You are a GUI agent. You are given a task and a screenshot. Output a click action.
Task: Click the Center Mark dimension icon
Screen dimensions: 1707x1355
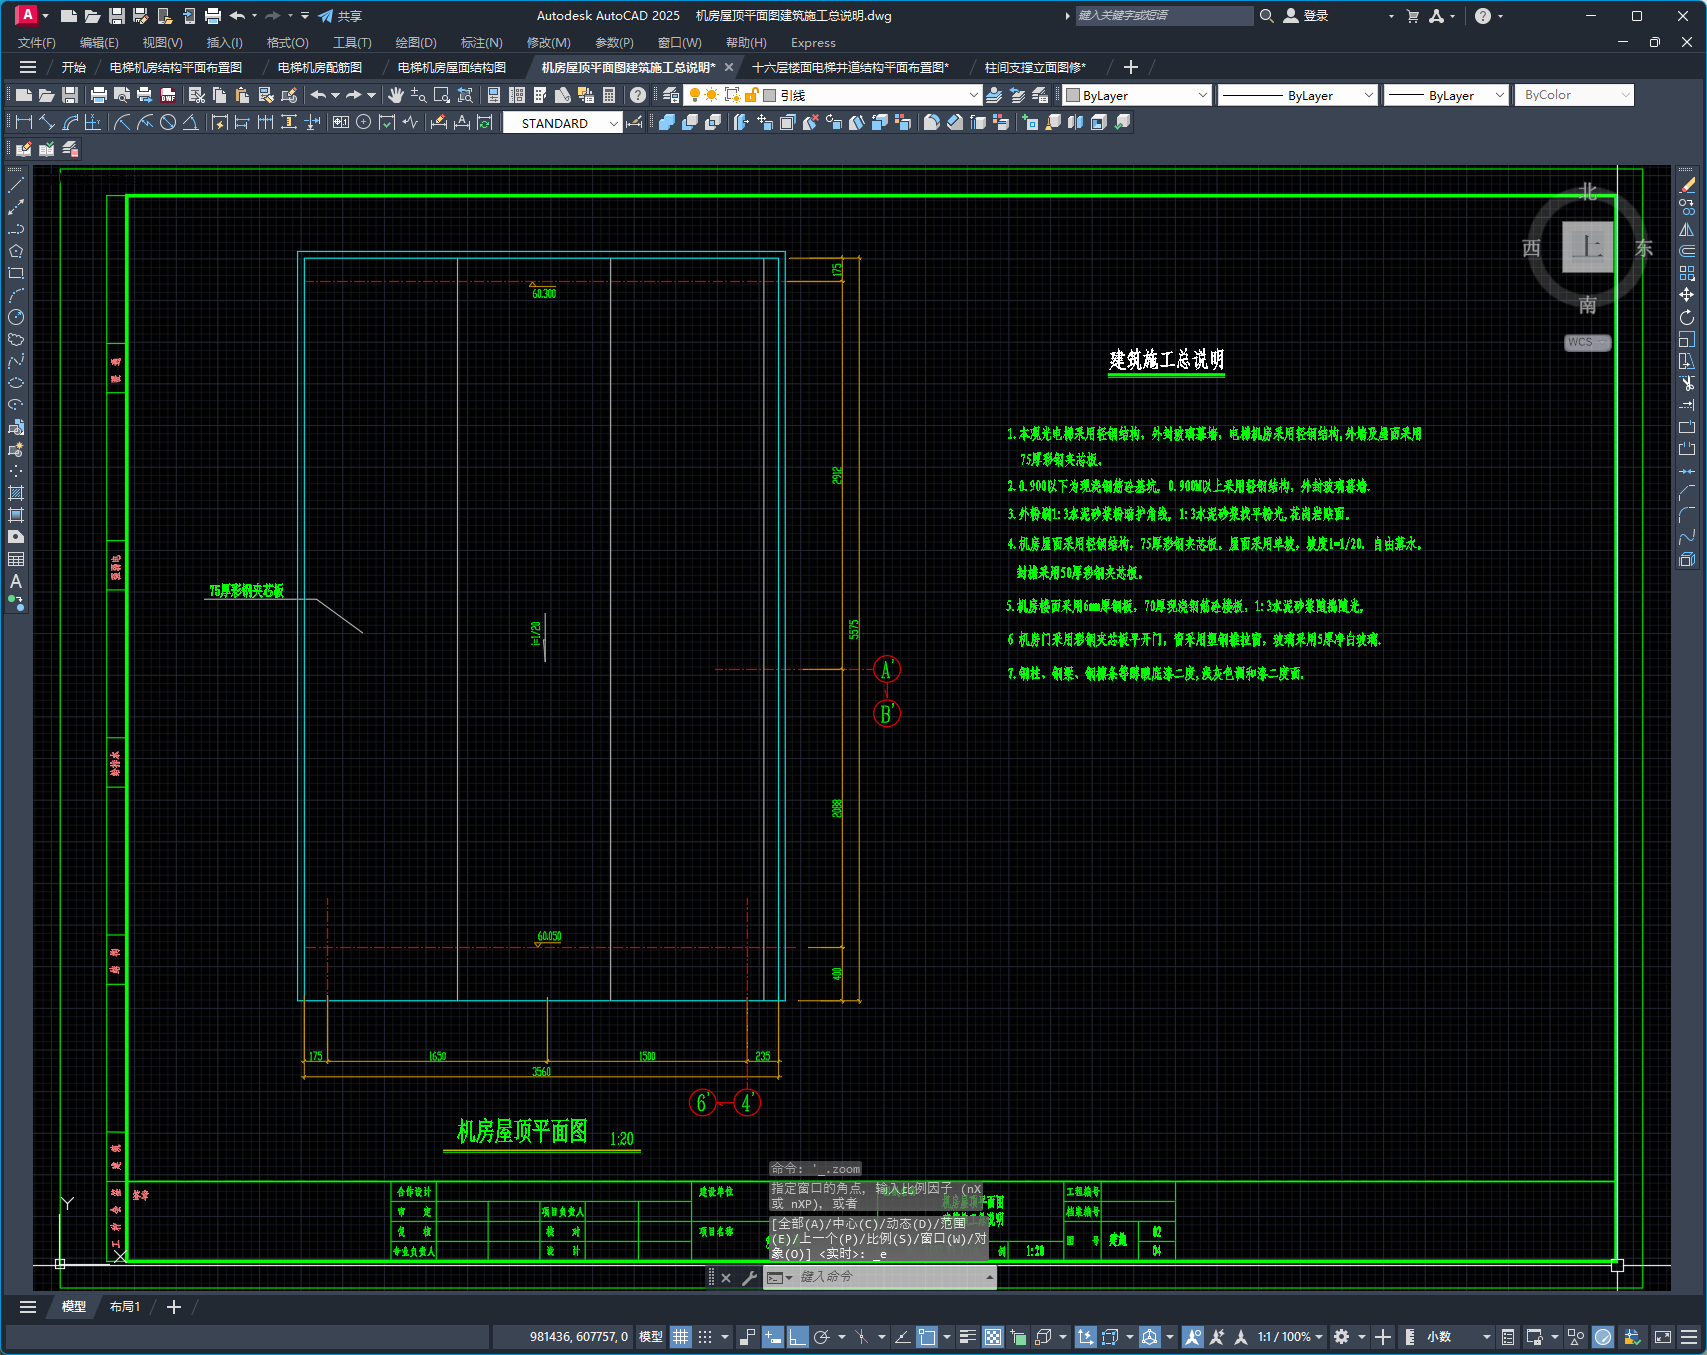pyautogui.click(x=363, y=122)
